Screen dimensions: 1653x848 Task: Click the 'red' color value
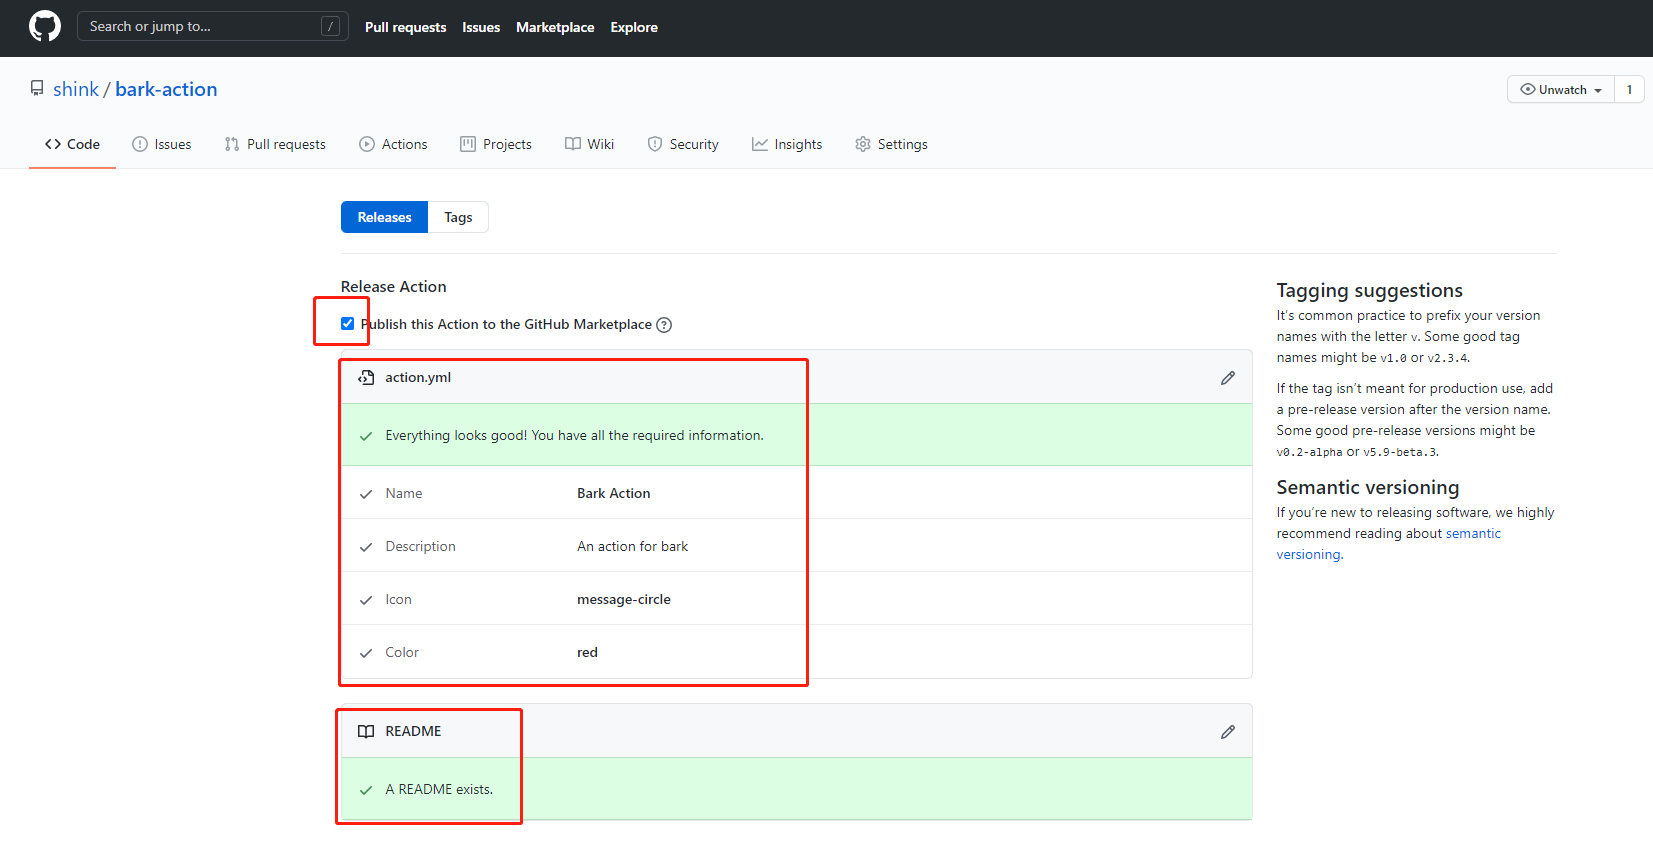pyautogui.click(x=587, y=652)
